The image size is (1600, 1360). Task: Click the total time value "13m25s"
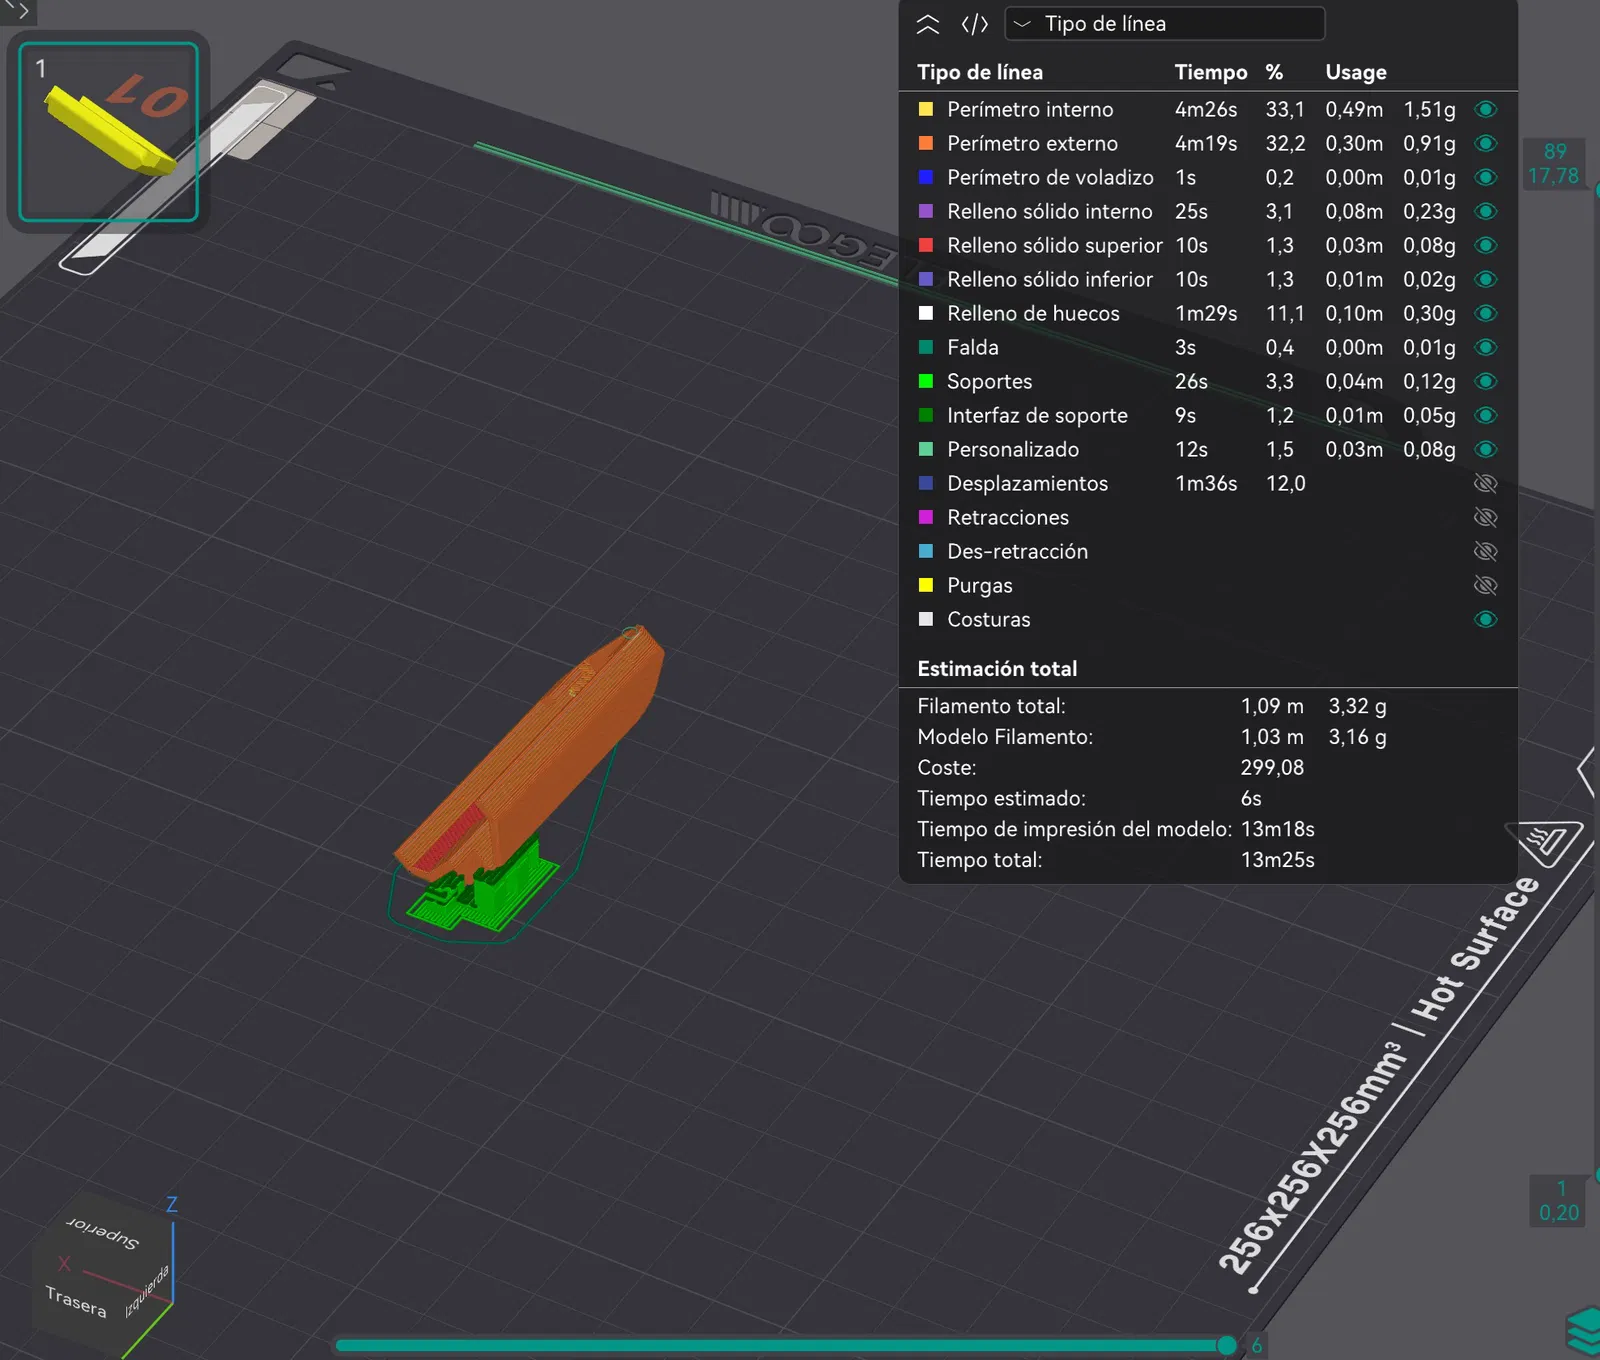pyautogui.click(x=1277, y=860)
